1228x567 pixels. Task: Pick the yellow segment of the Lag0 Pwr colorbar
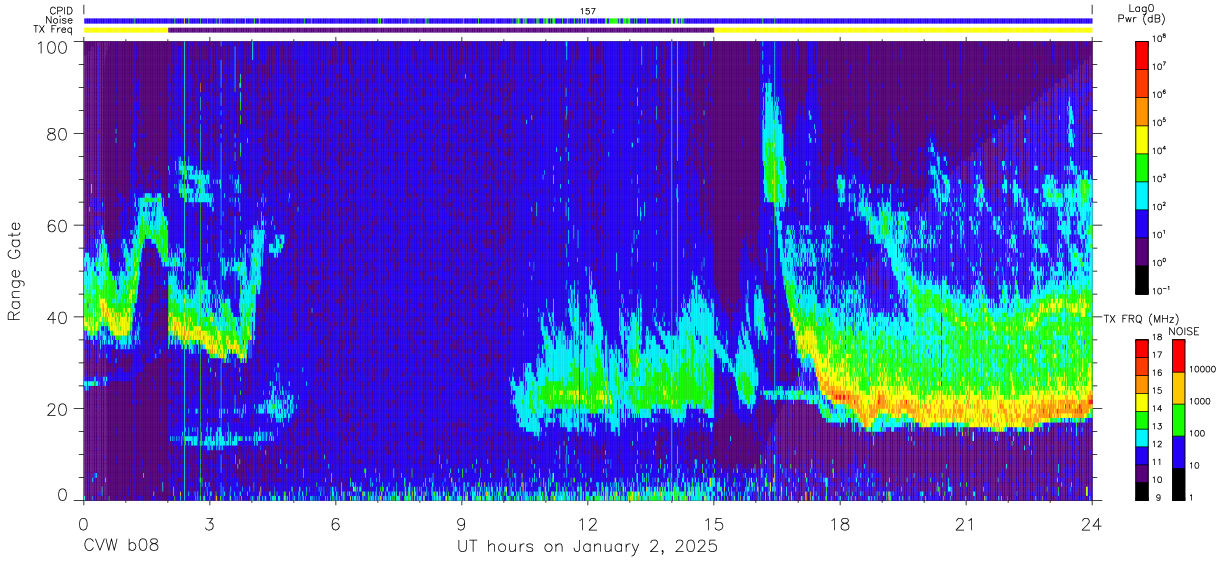(1143, 138)
